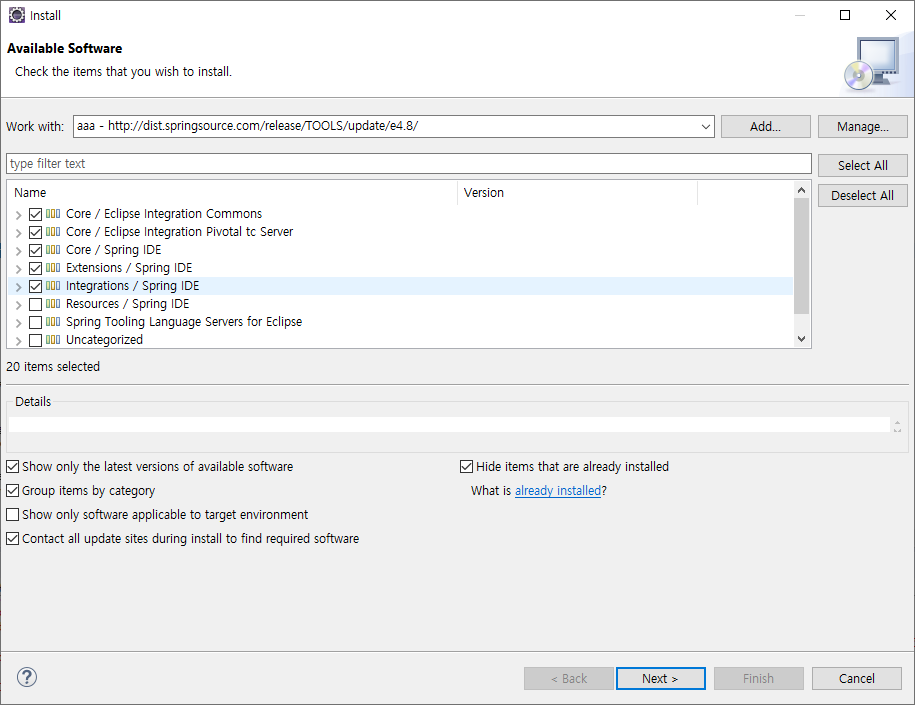Click the Select All button
The width and height of the screenshot is (915, 705).
pyautogui.click(x=862, y=166)
